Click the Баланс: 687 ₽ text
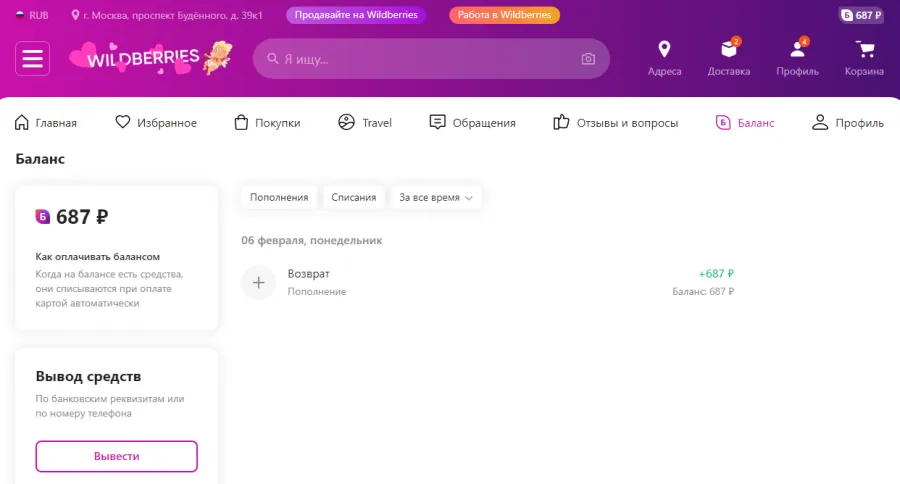 (703, 292)
